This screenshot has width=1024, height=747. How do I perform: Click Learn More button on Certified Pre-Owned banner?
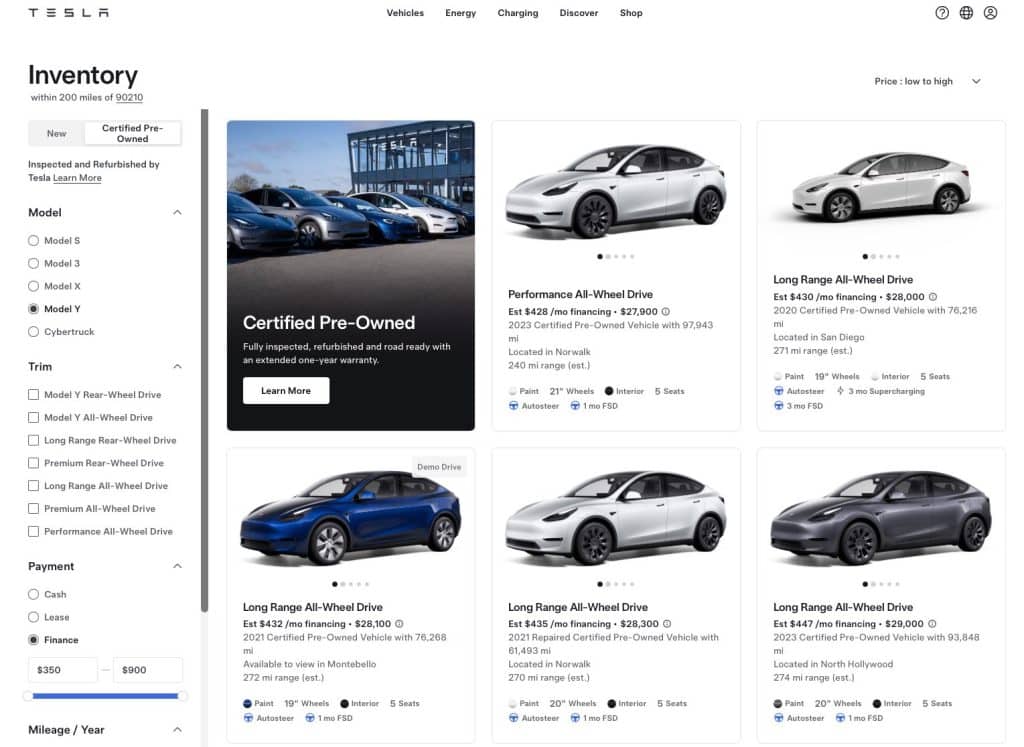coord(286,390)
